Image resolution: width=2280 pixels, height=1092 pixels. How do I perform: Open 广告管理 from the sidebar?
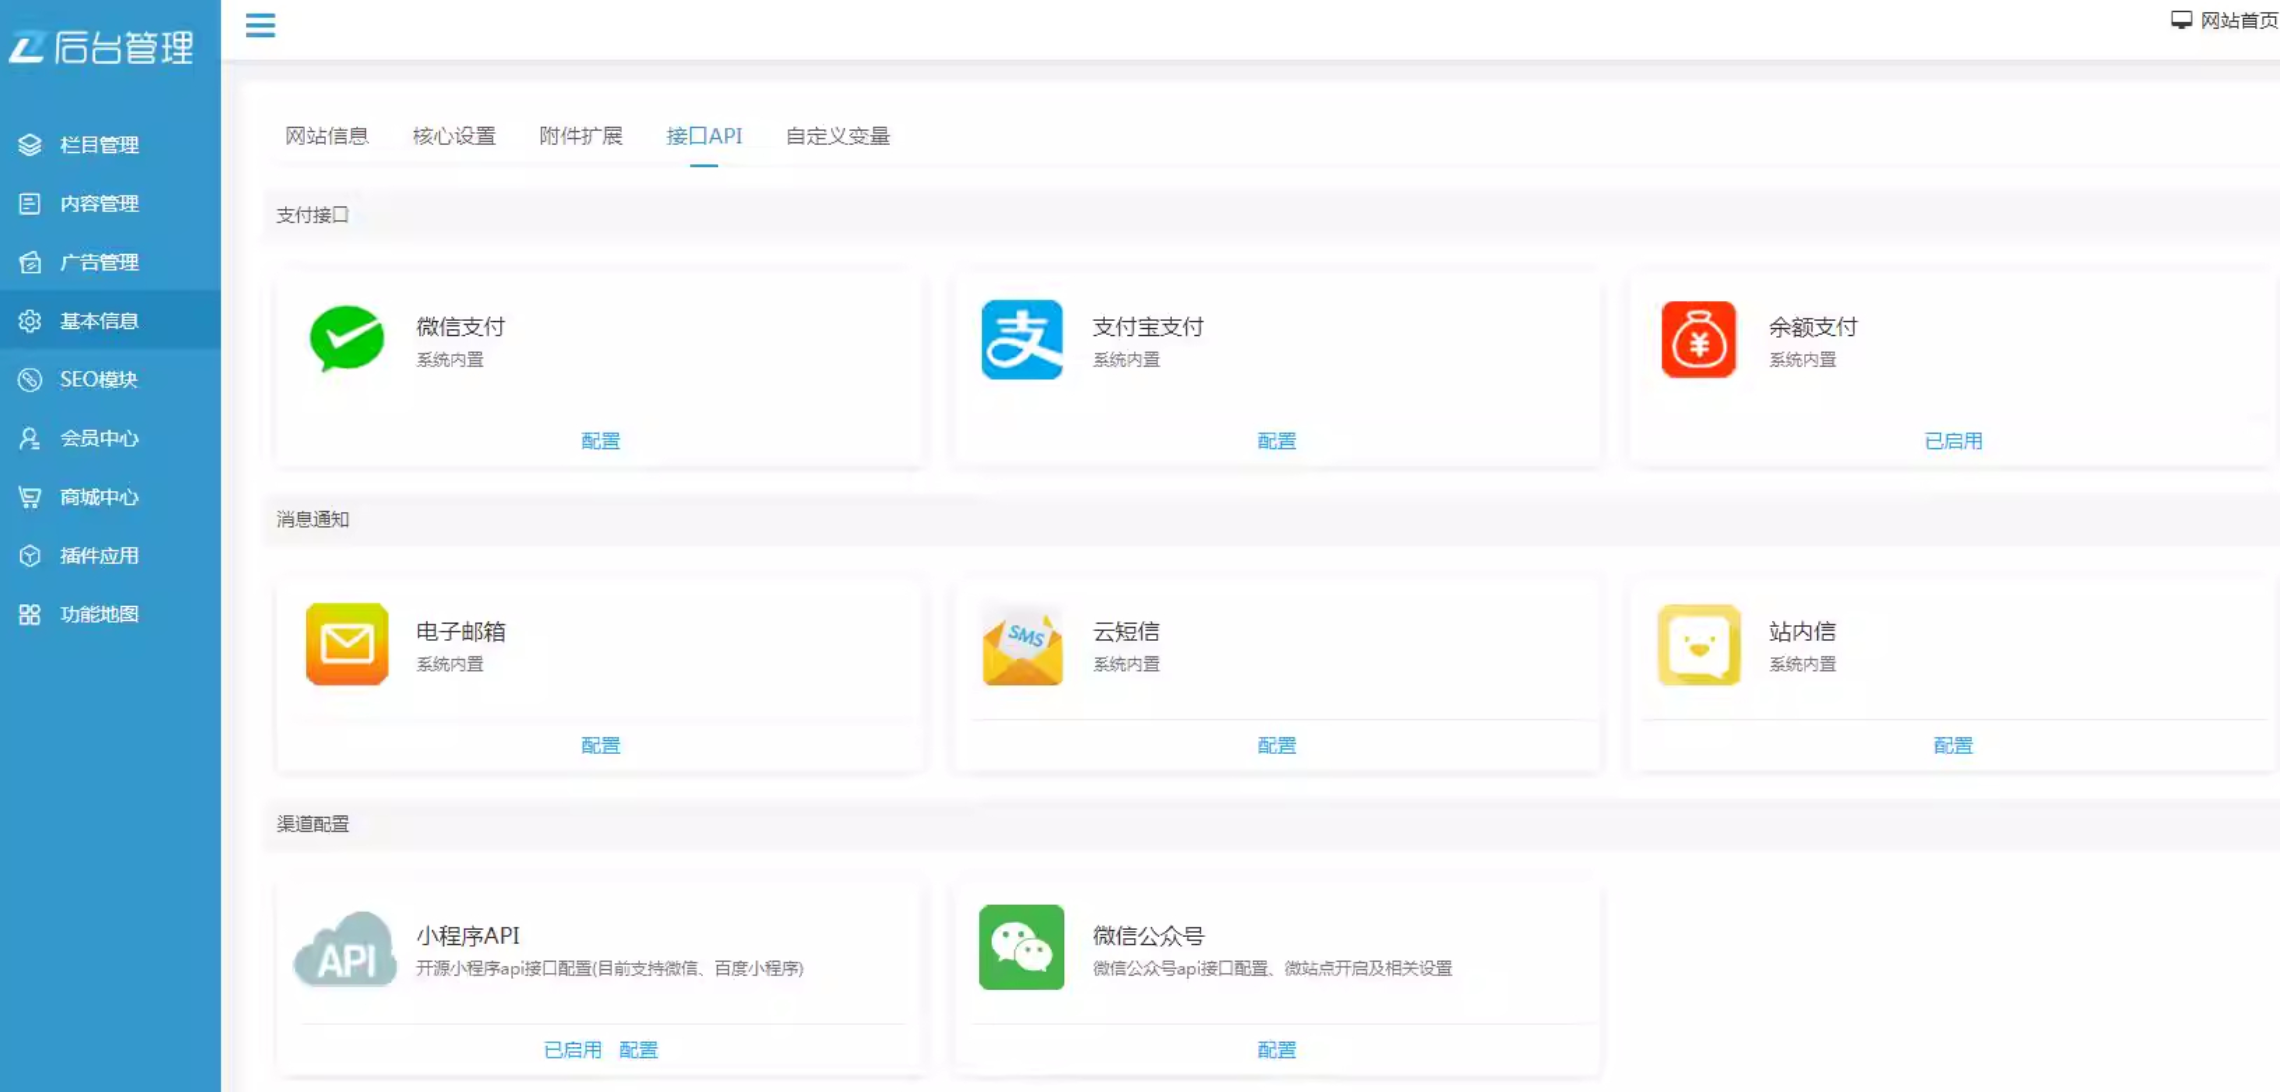tap(99, 262)
